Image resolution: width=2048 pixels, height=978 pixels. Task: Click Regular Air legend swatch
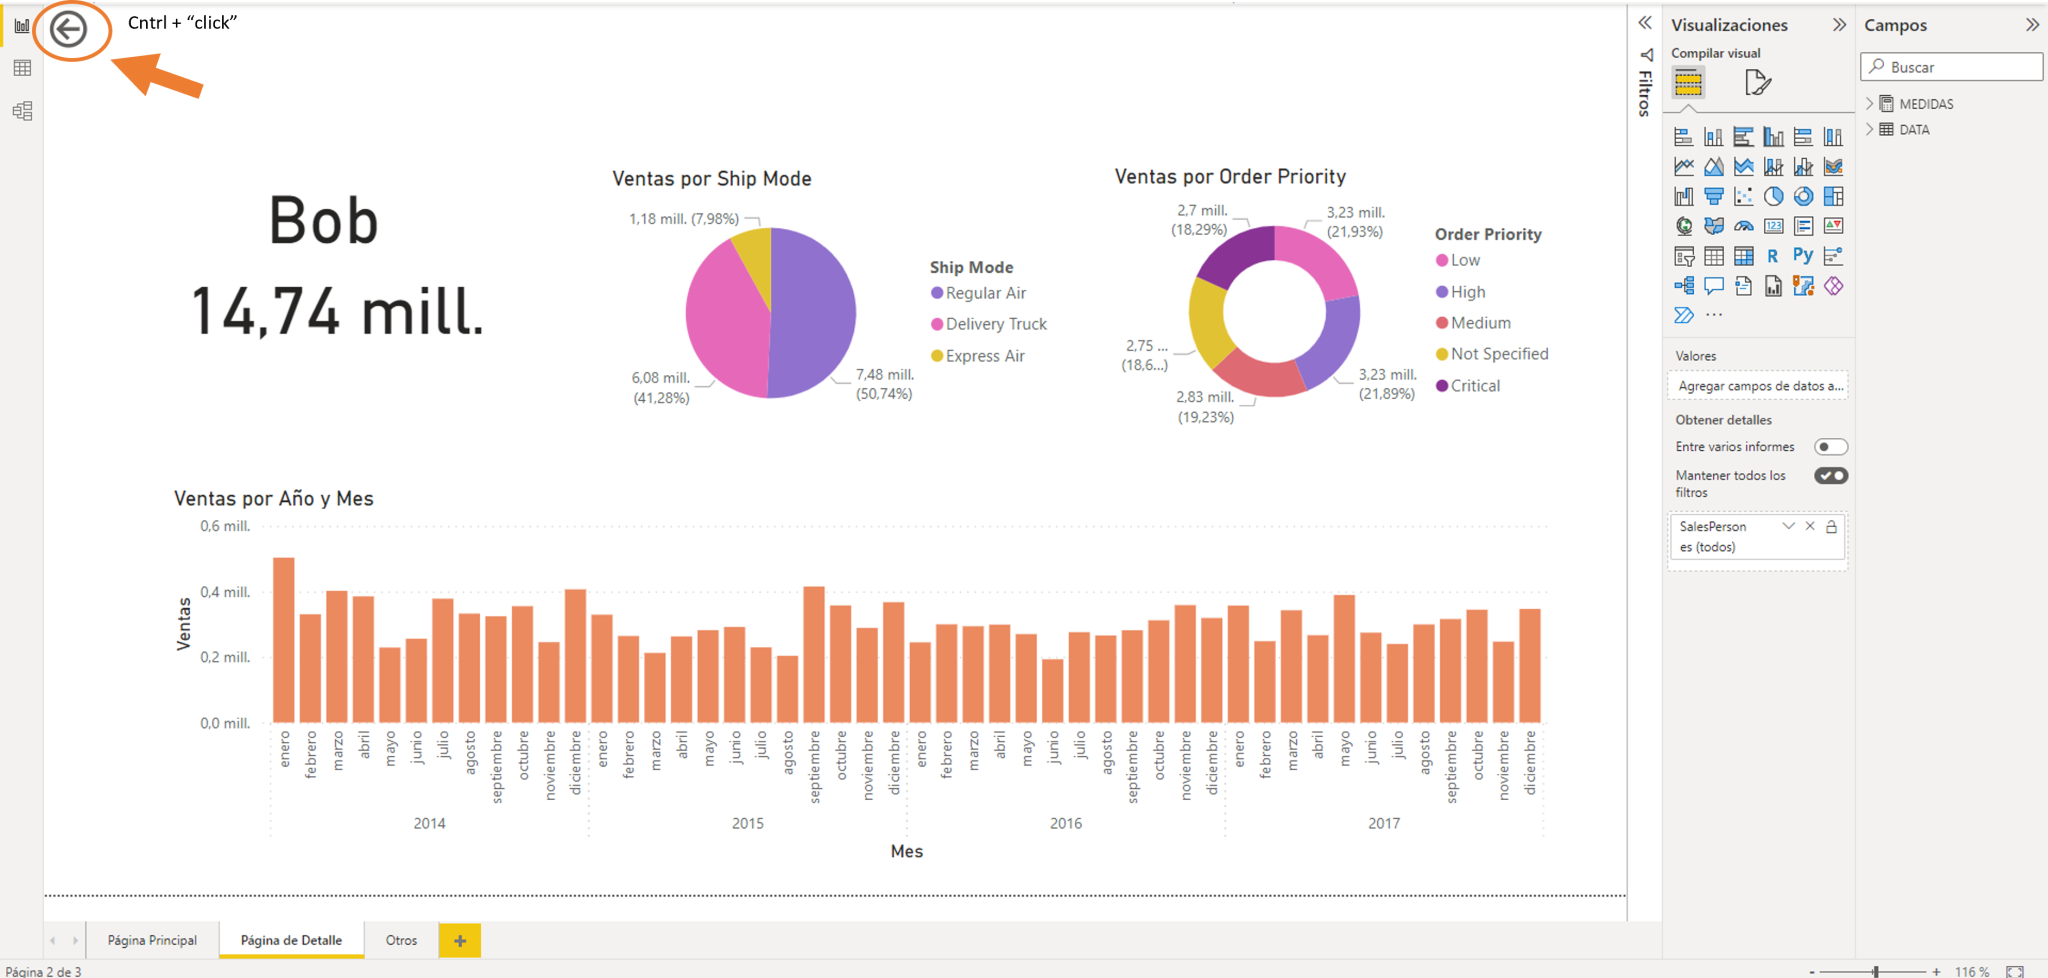coord(937,293)
